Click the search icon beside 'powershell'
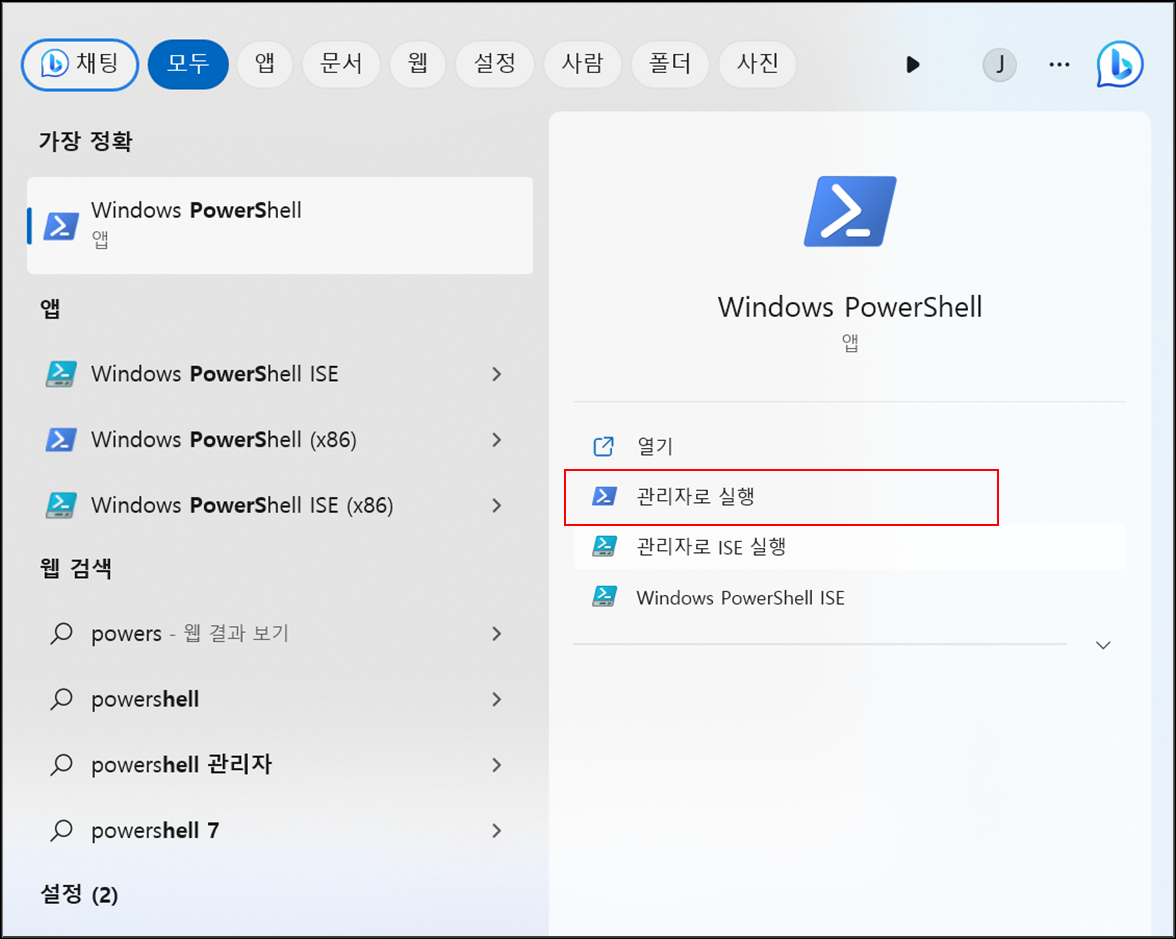Image resolution: width=1176 pixels, height=939 pixels. [x=61, y=699]
